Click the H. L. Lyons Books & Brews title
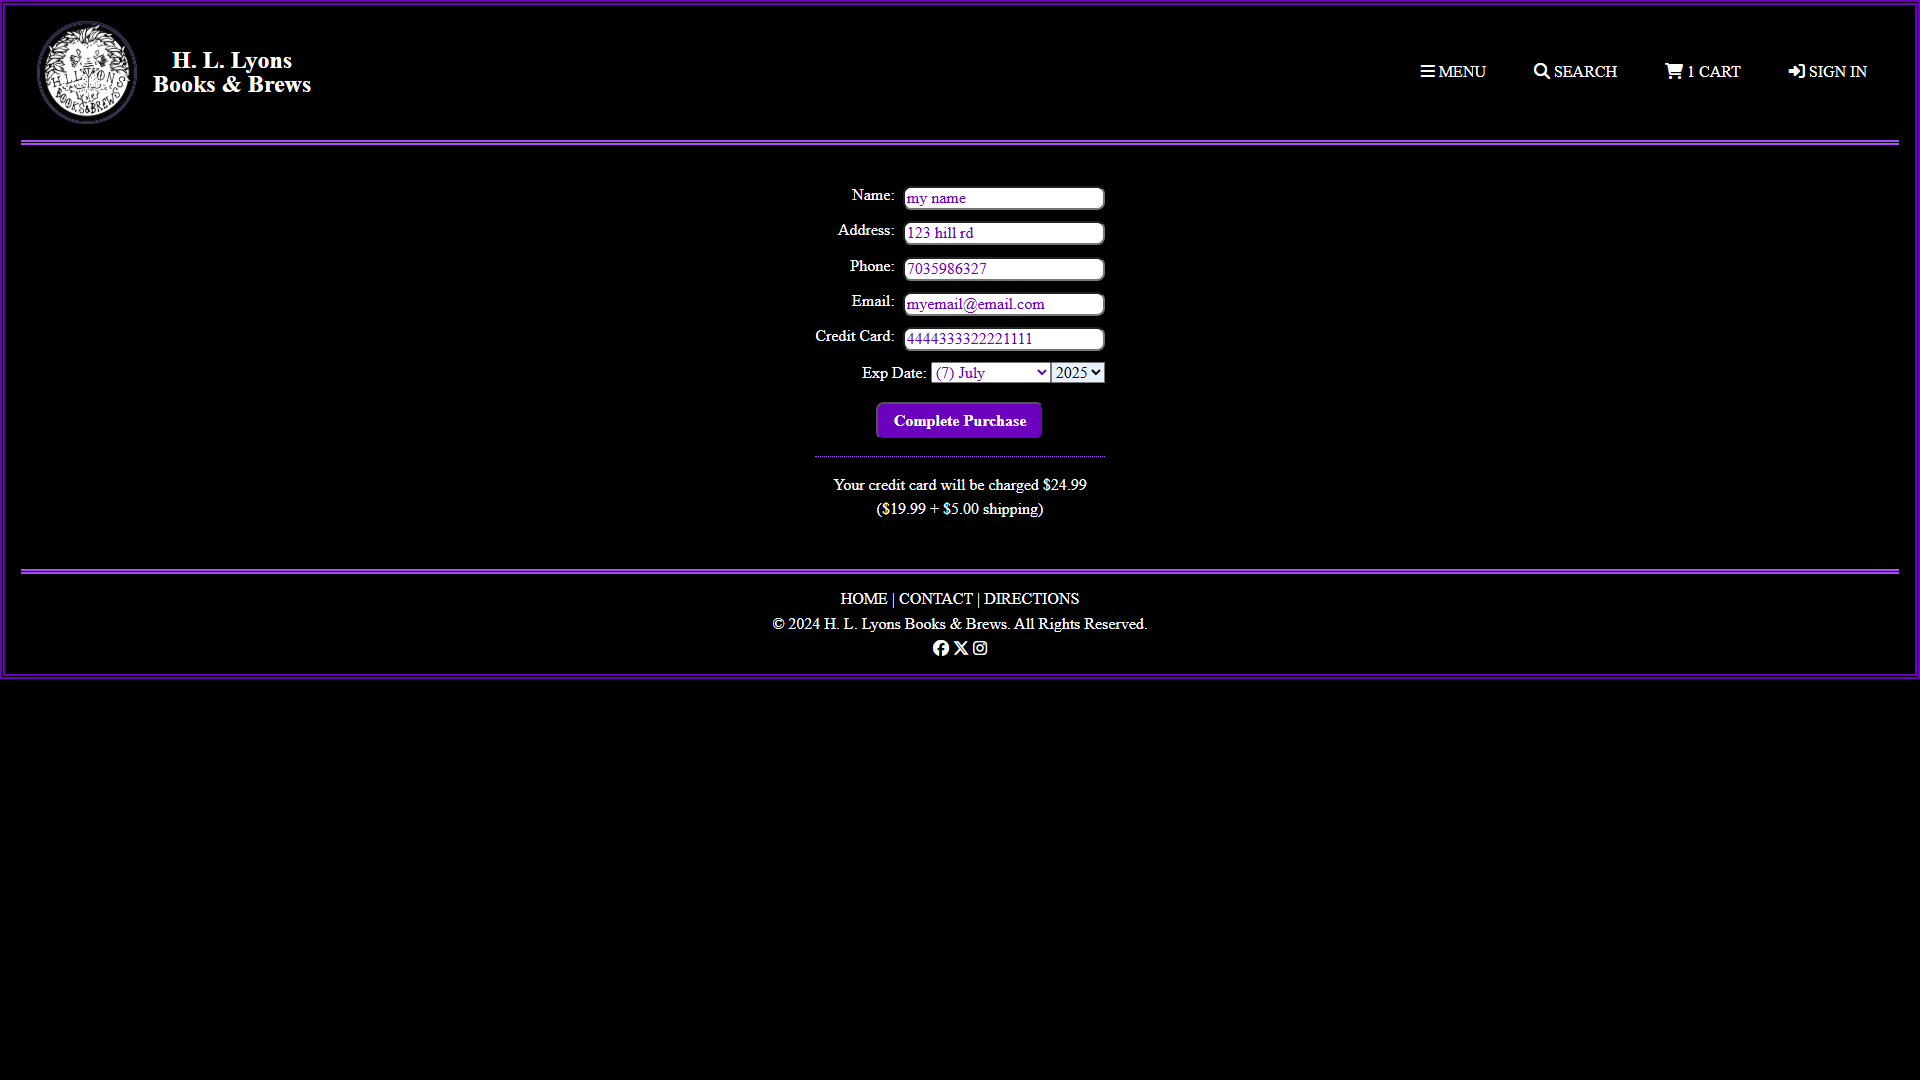1920x1080 pixels. pos(232,72)
